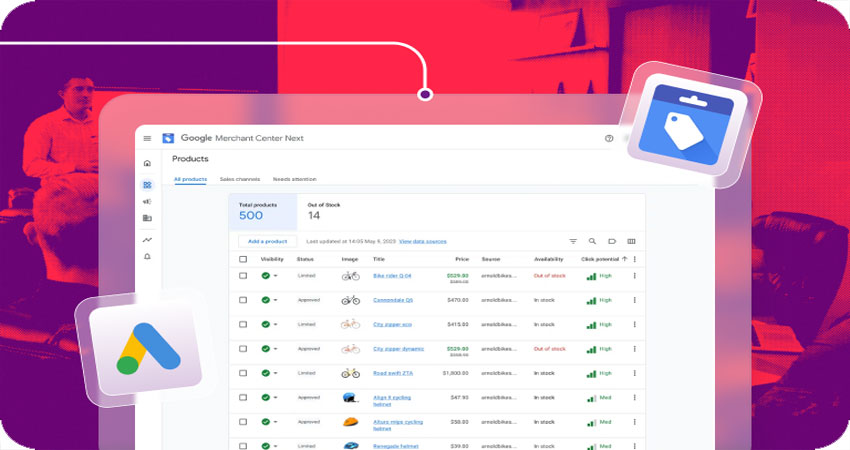The height and width of the screenshot is (450, 850).
Task: Go to Home in the sidebar
Action: pos(147,163)
